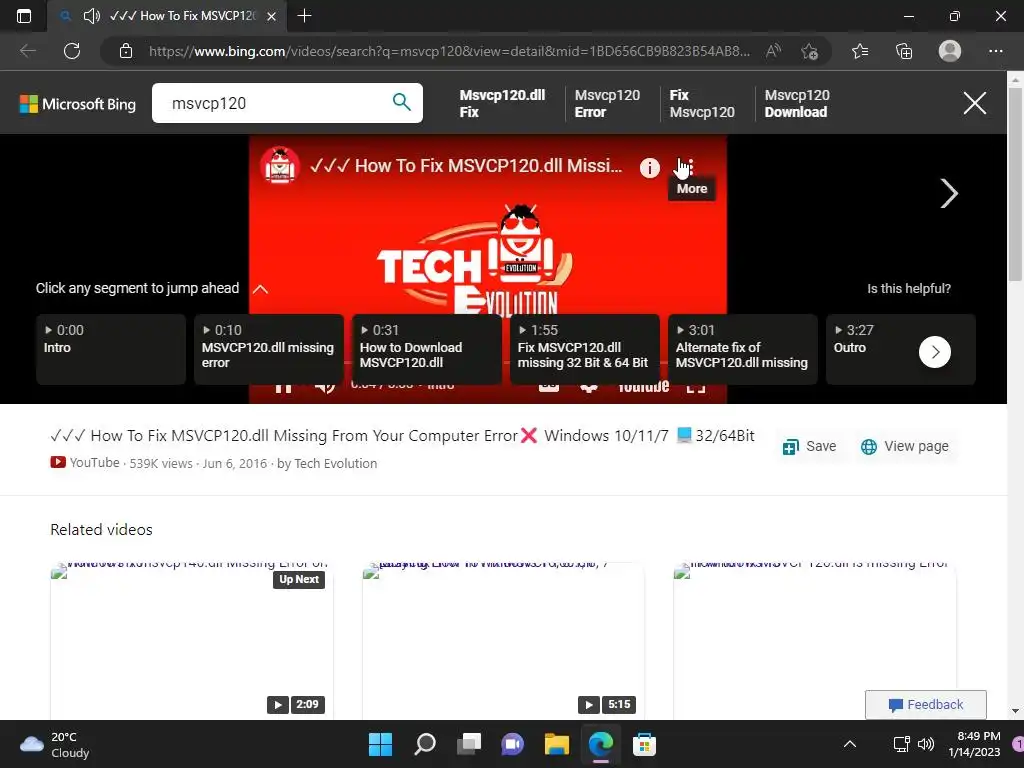Open the YouTube source link under title

85,463
